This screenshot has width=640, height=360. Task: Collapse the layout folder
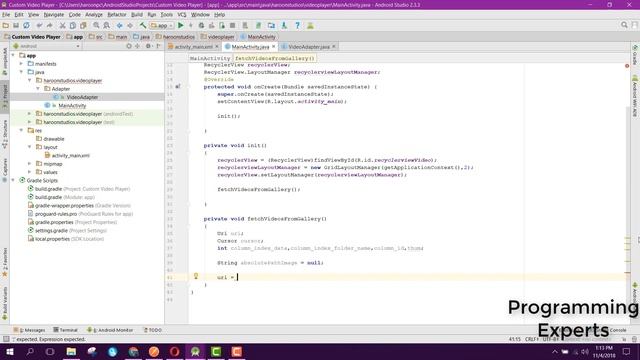point(30,147)
